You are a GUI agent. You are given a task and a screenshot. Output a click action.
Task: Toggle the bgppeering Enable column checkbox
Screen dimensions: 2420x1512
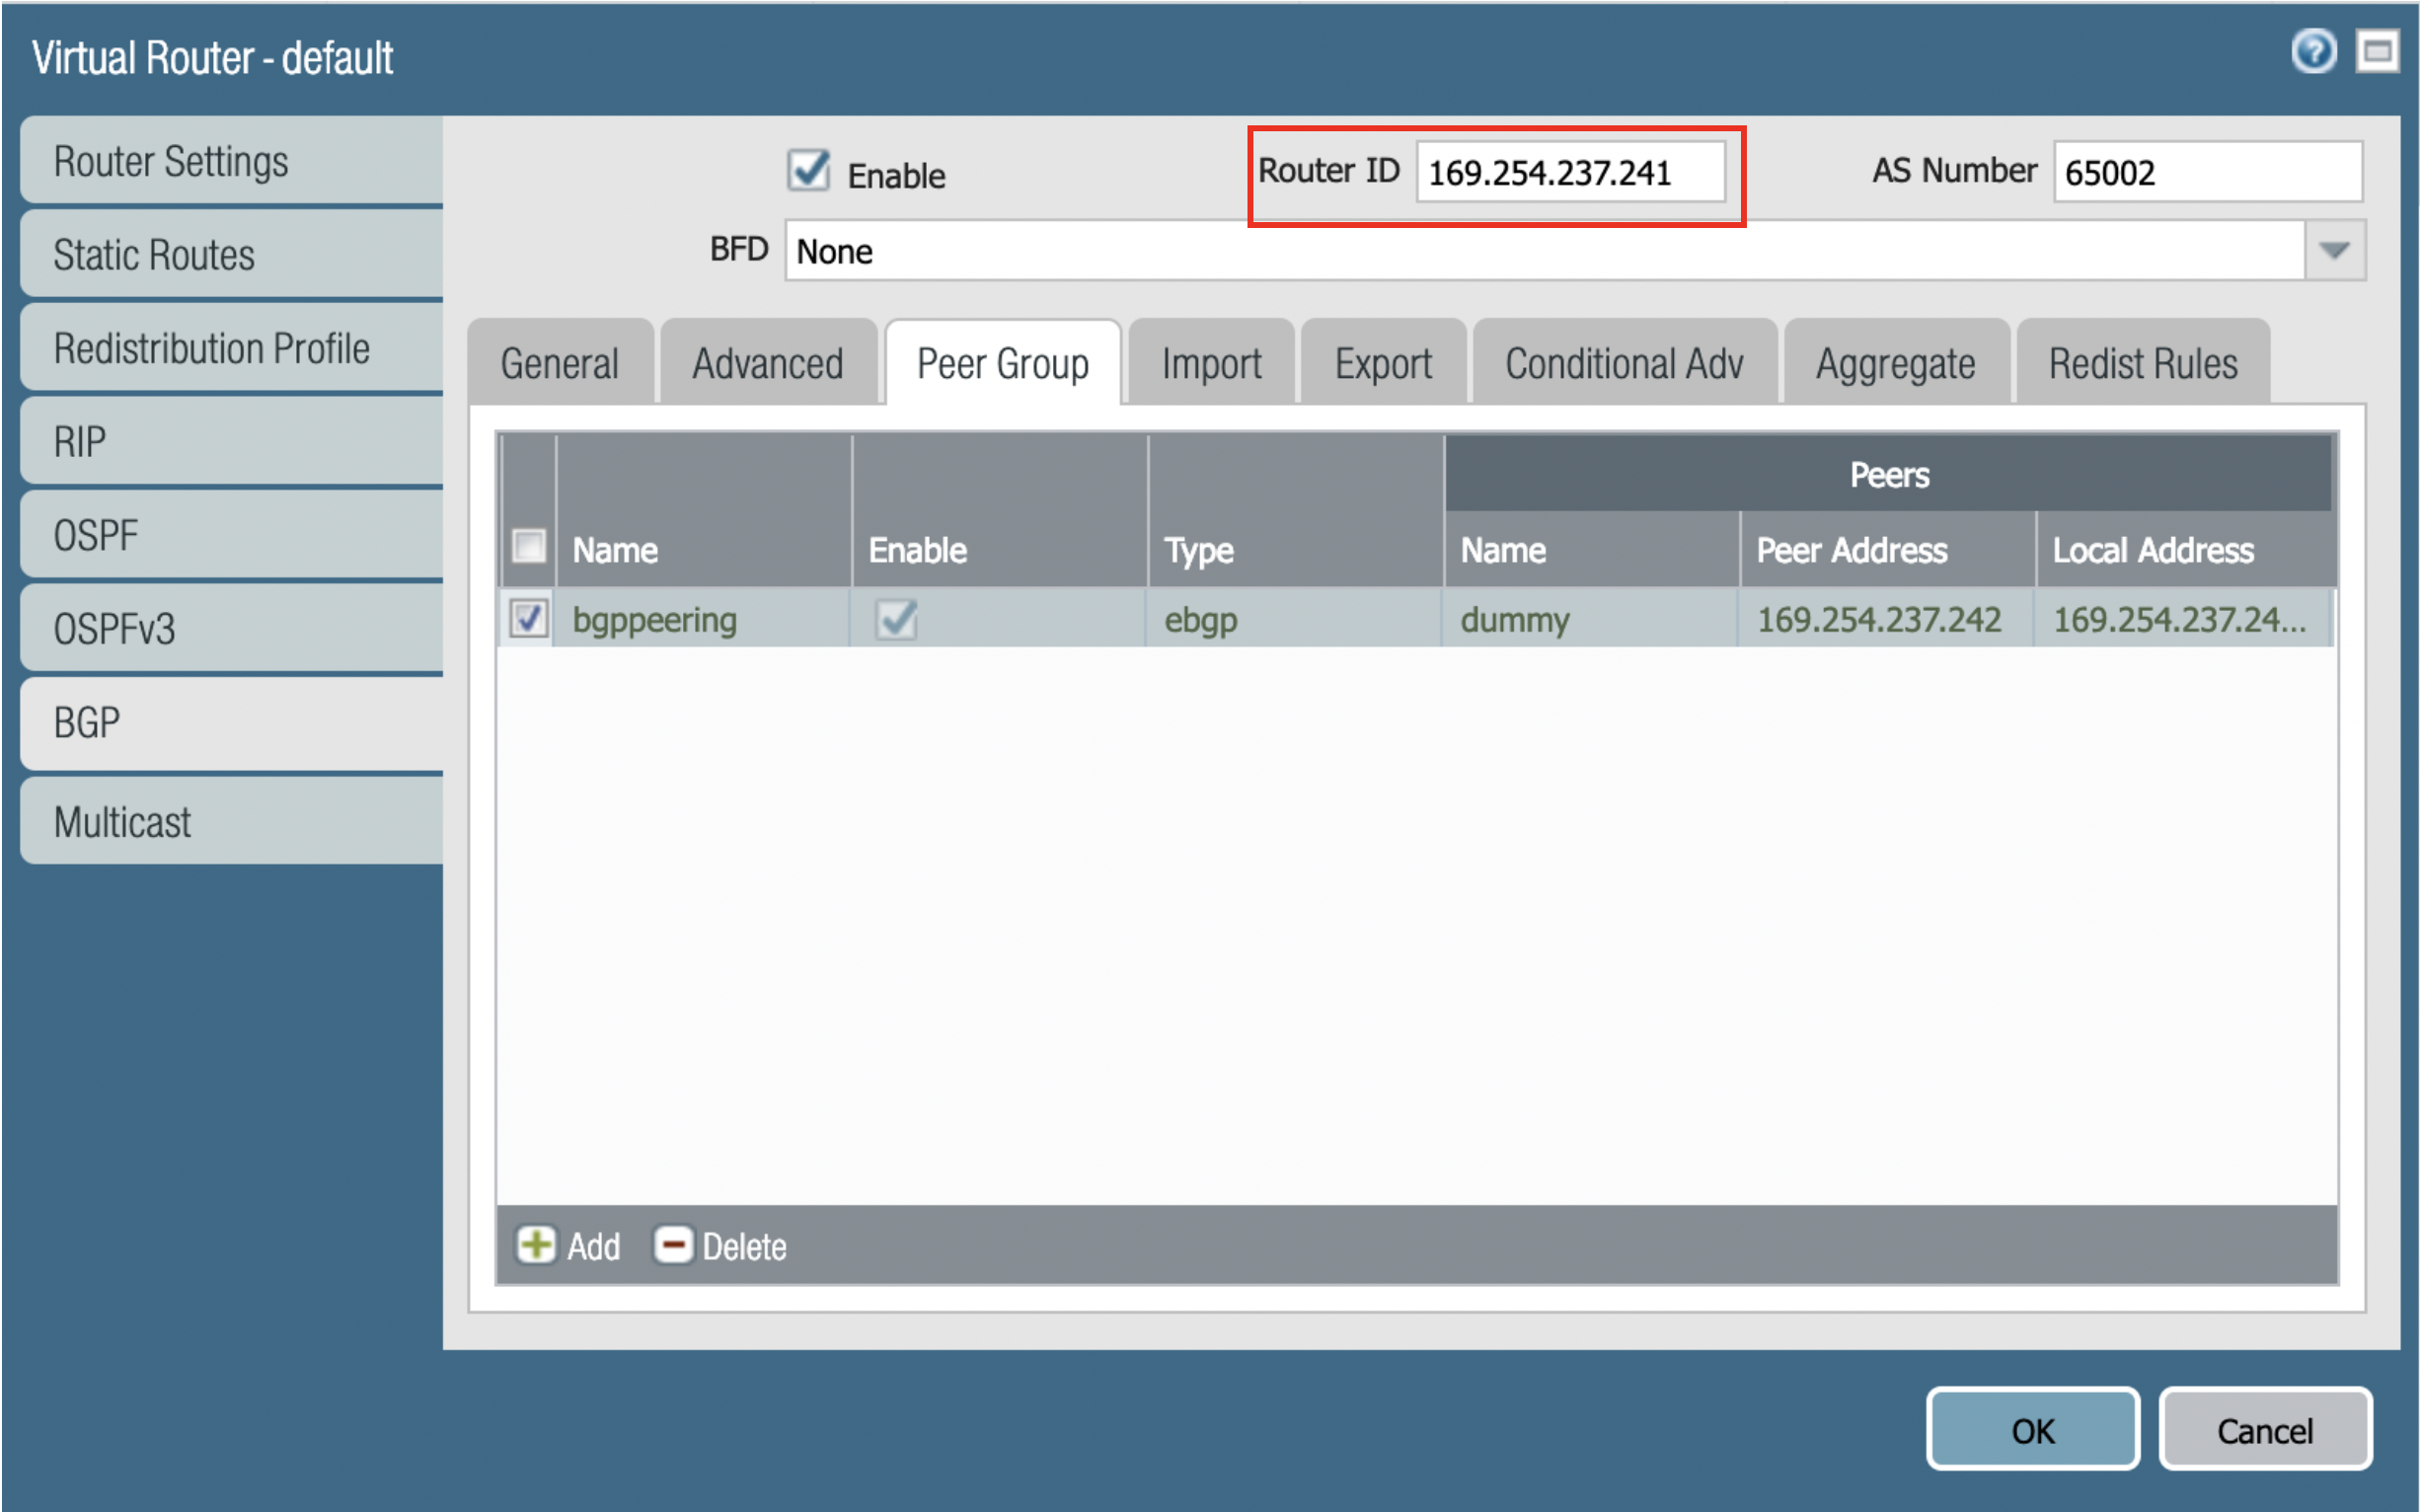point(896,619)
